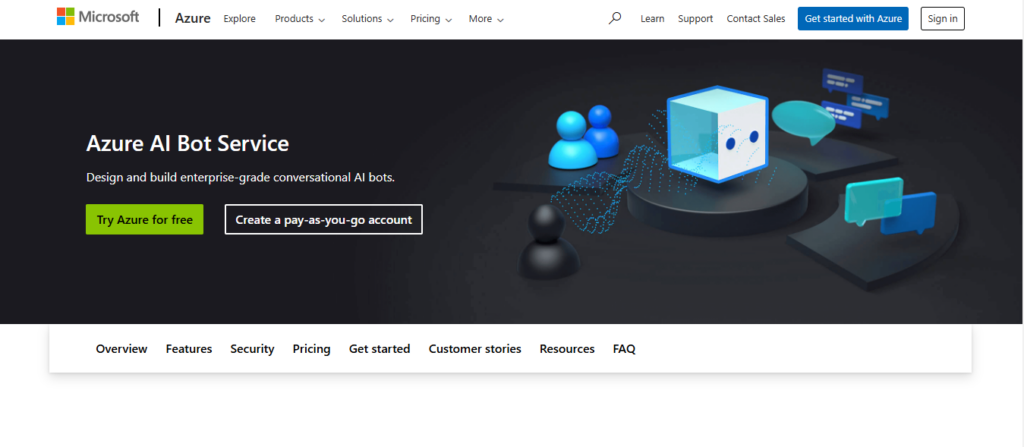This screenshot has width=1024, height=447.
Task: Select the Customer stories tab
Action: tap(475, 349)
